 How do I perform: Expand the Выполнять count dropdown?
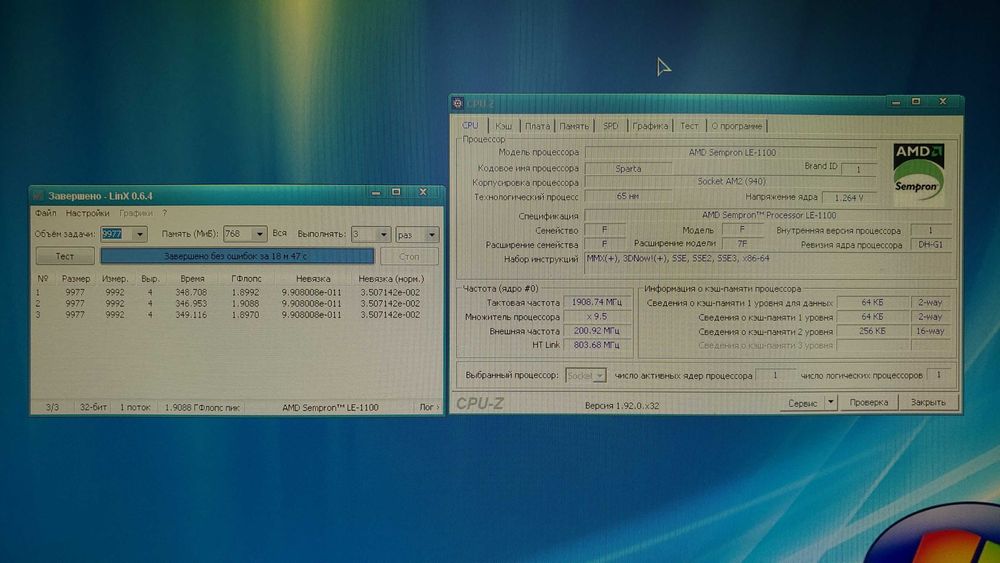click(x=383, y=235)
